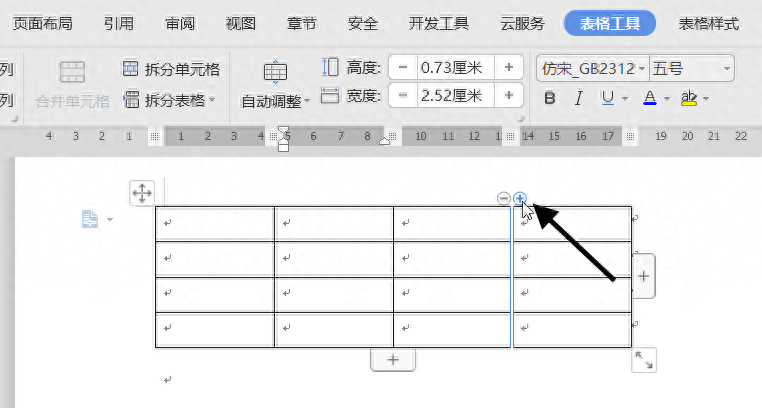762x408 pixels.
Task: Expand the font color dropdown arrow
Action: click(667, 99)
